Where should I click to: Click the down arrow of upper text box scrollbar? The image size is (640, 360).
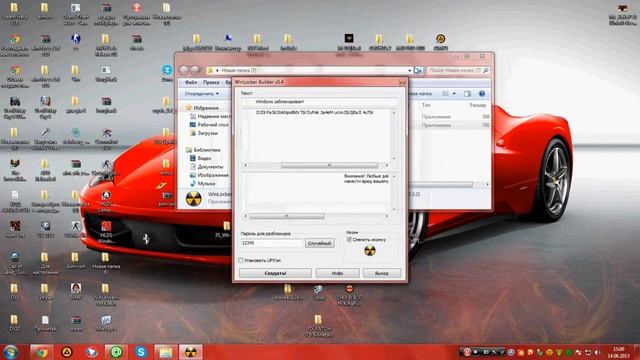tap(394, 158)
